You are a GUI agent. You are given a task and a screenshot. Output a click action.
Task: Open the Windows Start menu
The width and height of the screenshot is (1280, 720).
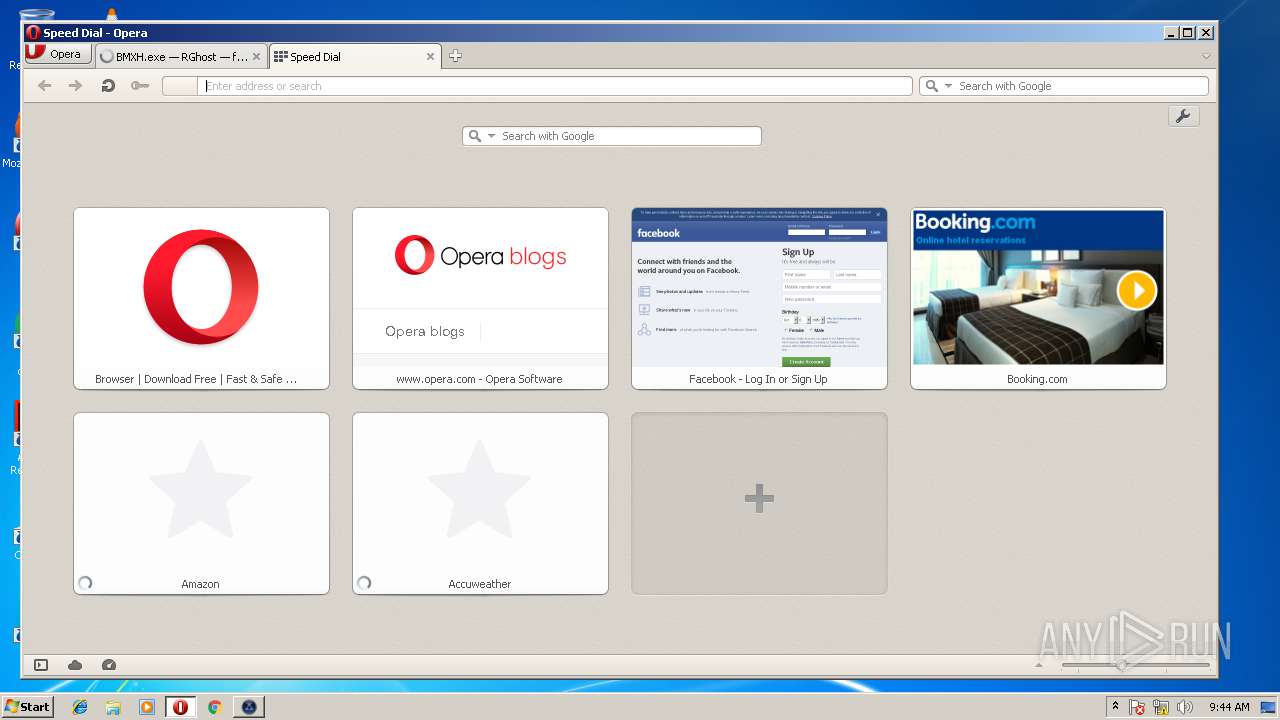[x=27, y=706]
